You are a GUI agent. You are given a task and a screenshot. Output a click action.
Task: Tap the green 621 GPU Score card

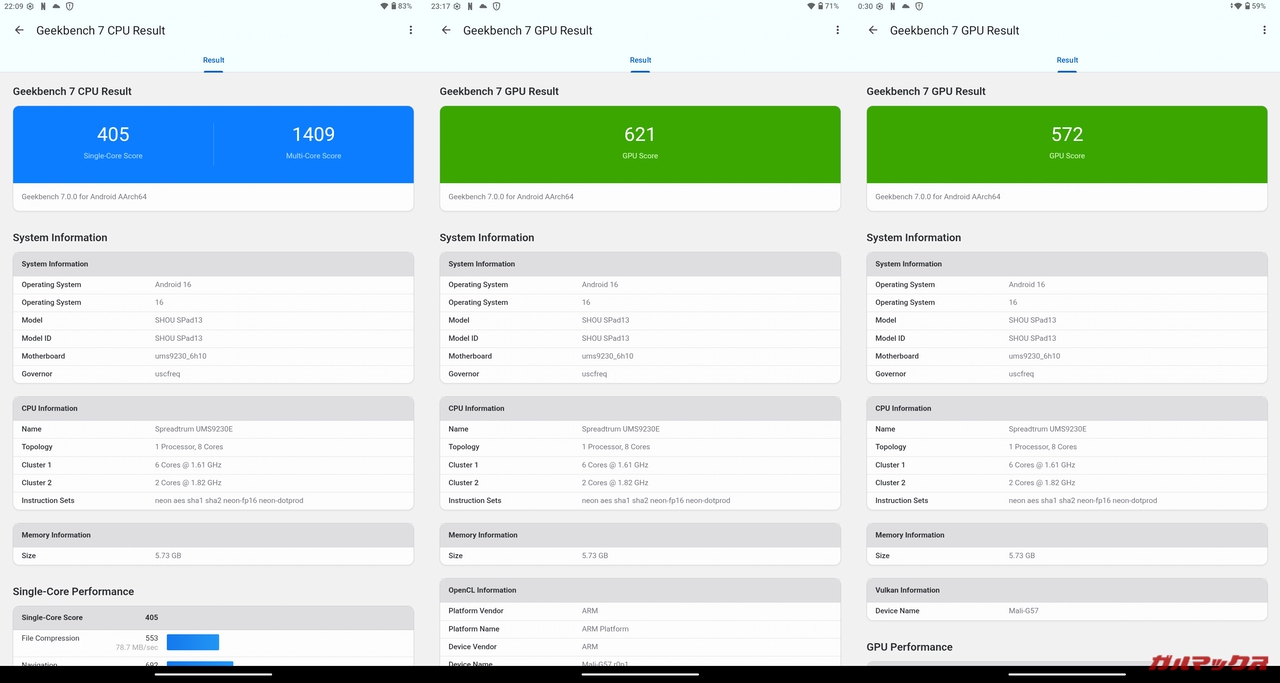point(640,145)
